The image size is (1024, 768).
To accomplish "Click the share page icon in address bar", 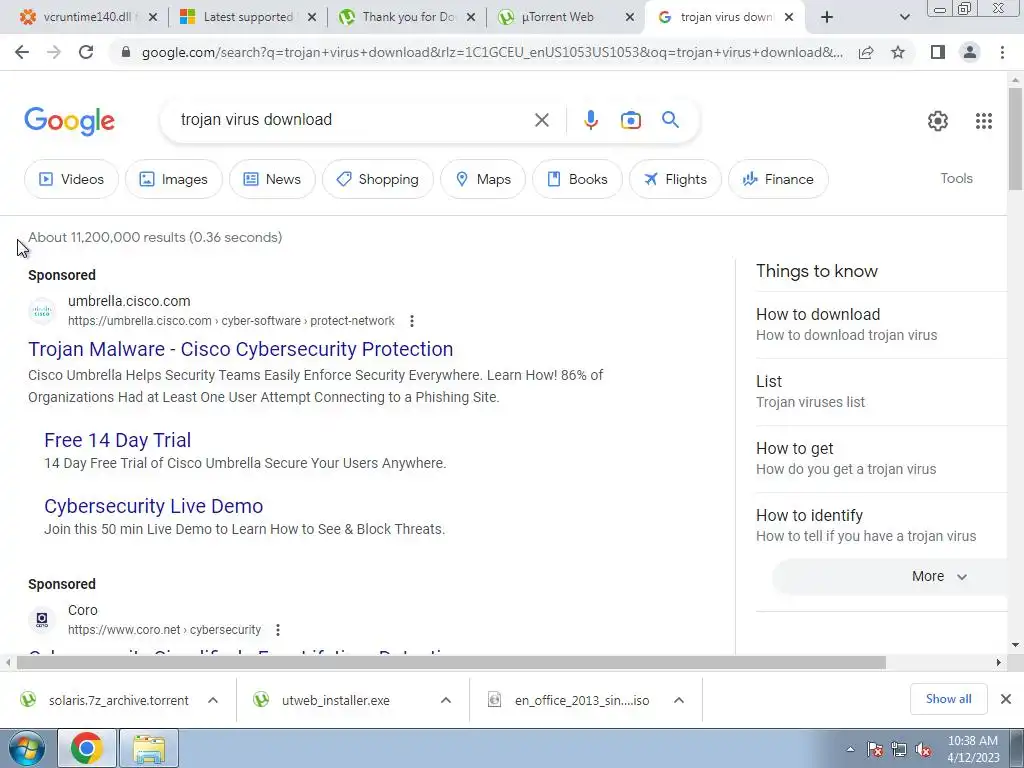I will [x=866, y=52].
